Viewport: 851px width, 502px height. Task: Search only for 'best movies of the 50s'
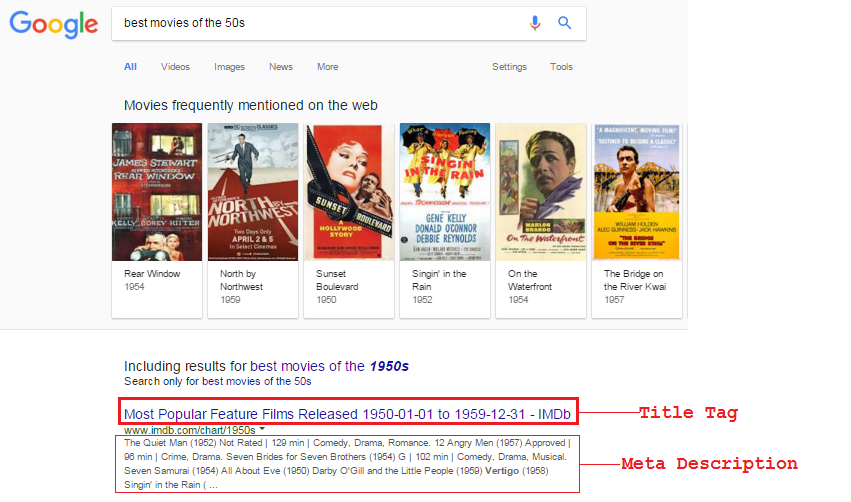click(257, 382)
